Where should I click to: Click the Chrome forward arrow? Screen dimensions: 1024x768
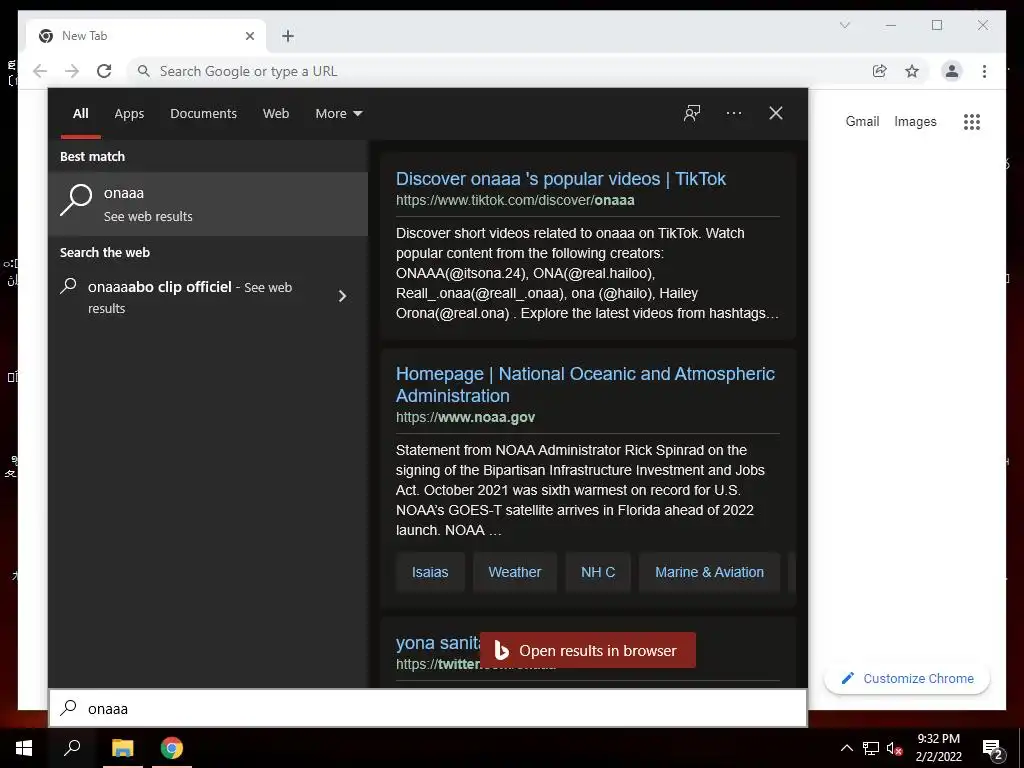tap(72, 71)
